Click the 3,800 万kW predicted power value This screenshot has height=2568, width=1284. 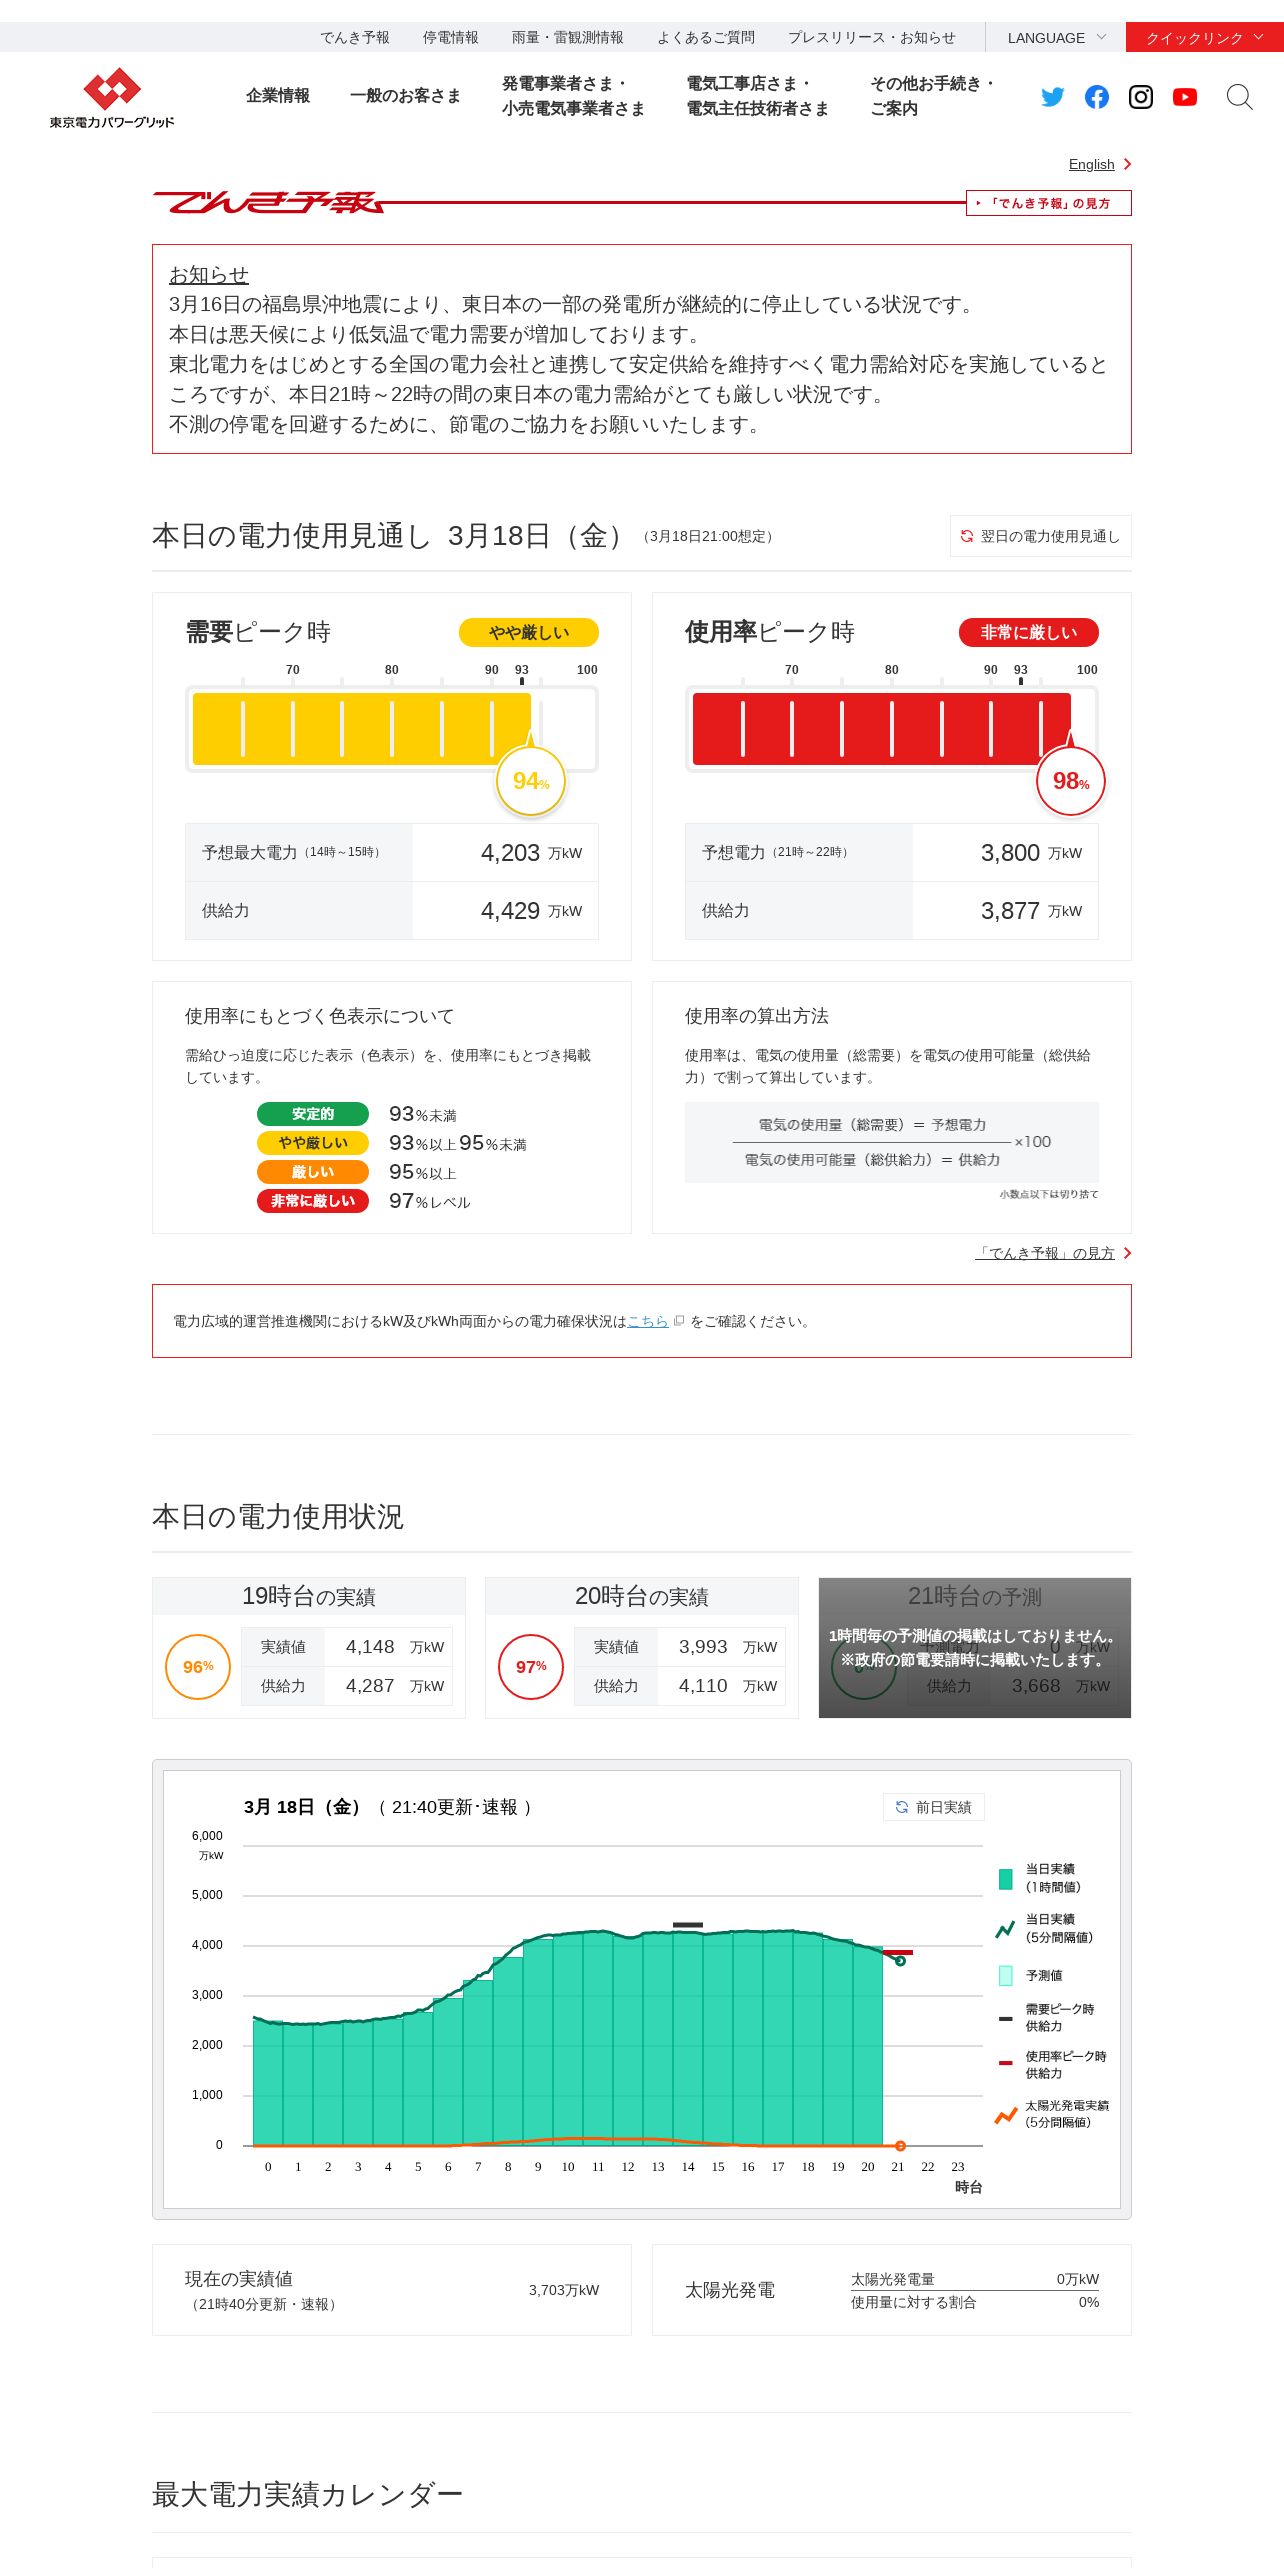pos(1031,853)
